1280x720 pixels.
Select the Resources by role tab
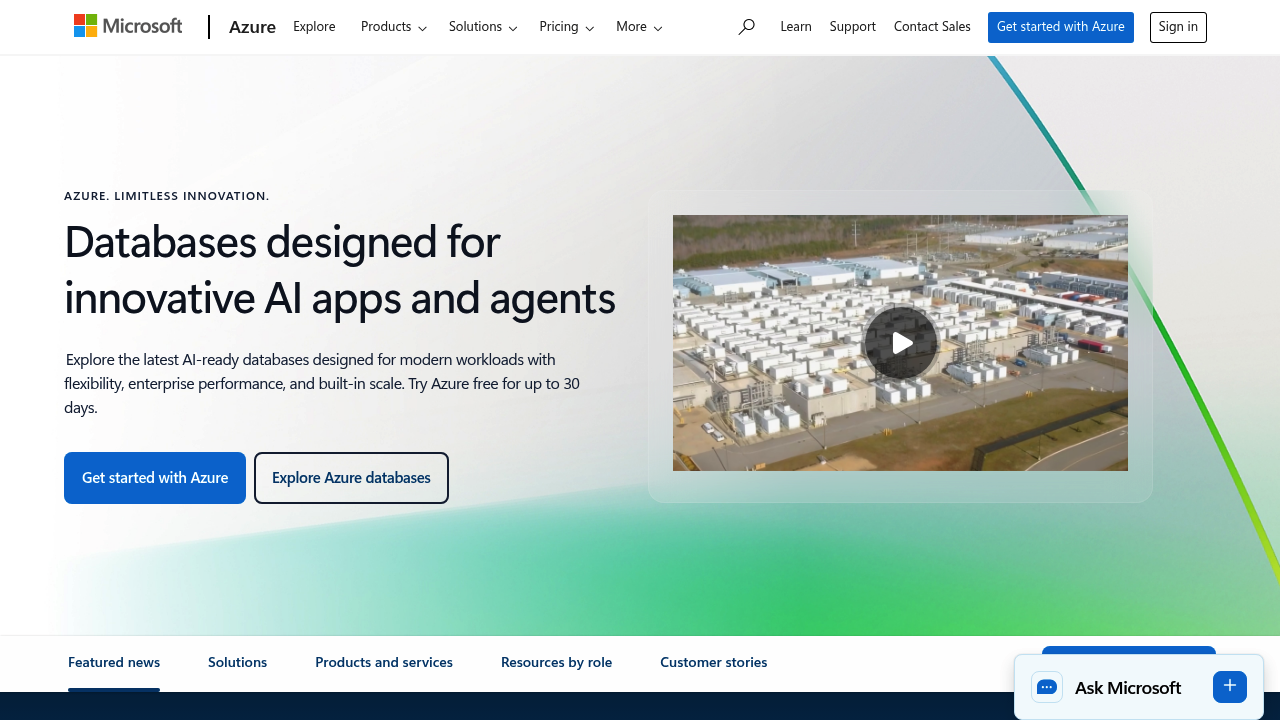click(x=556, y=662)
